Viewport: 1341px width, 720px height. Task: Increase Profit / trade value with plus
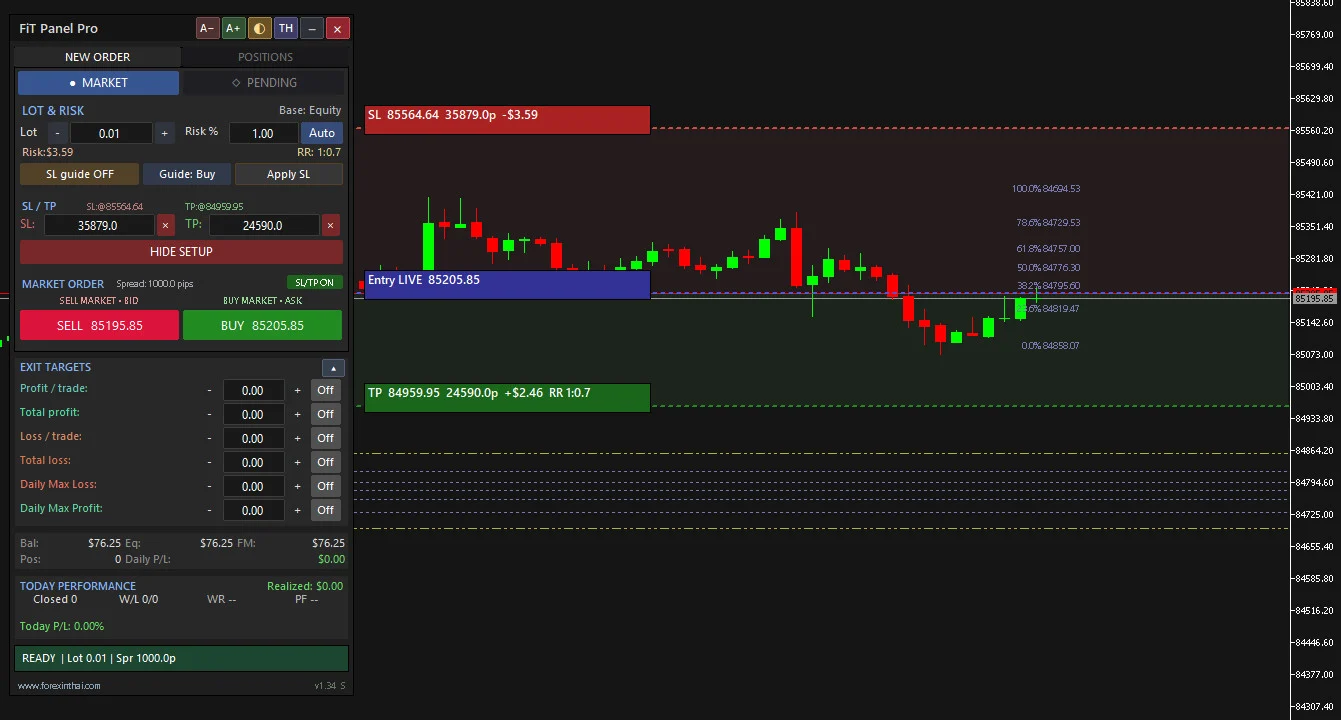(x=297, y=390)
